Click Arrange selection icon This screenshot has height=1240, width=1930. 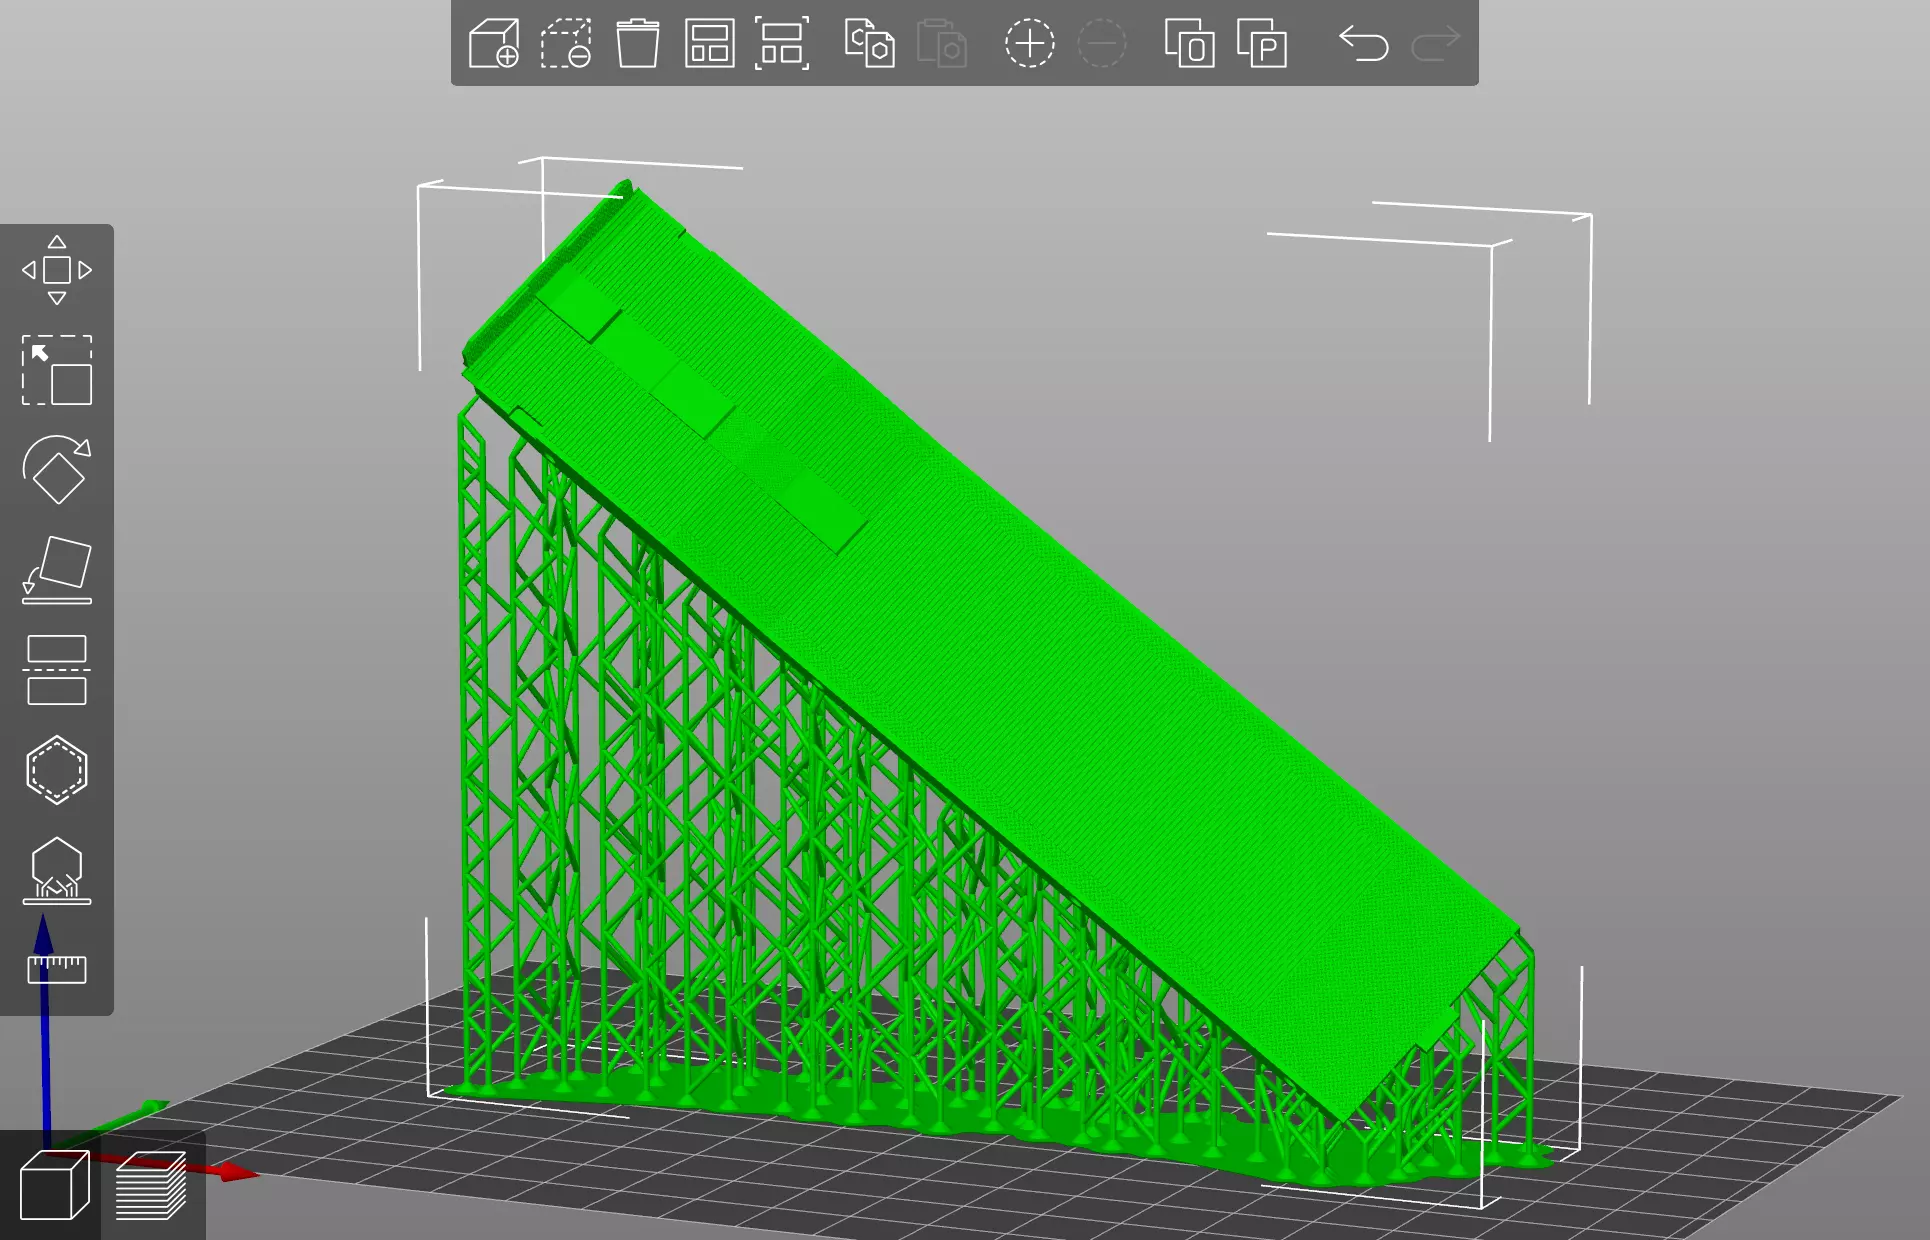pyautogui.click(x=781, y=44)
